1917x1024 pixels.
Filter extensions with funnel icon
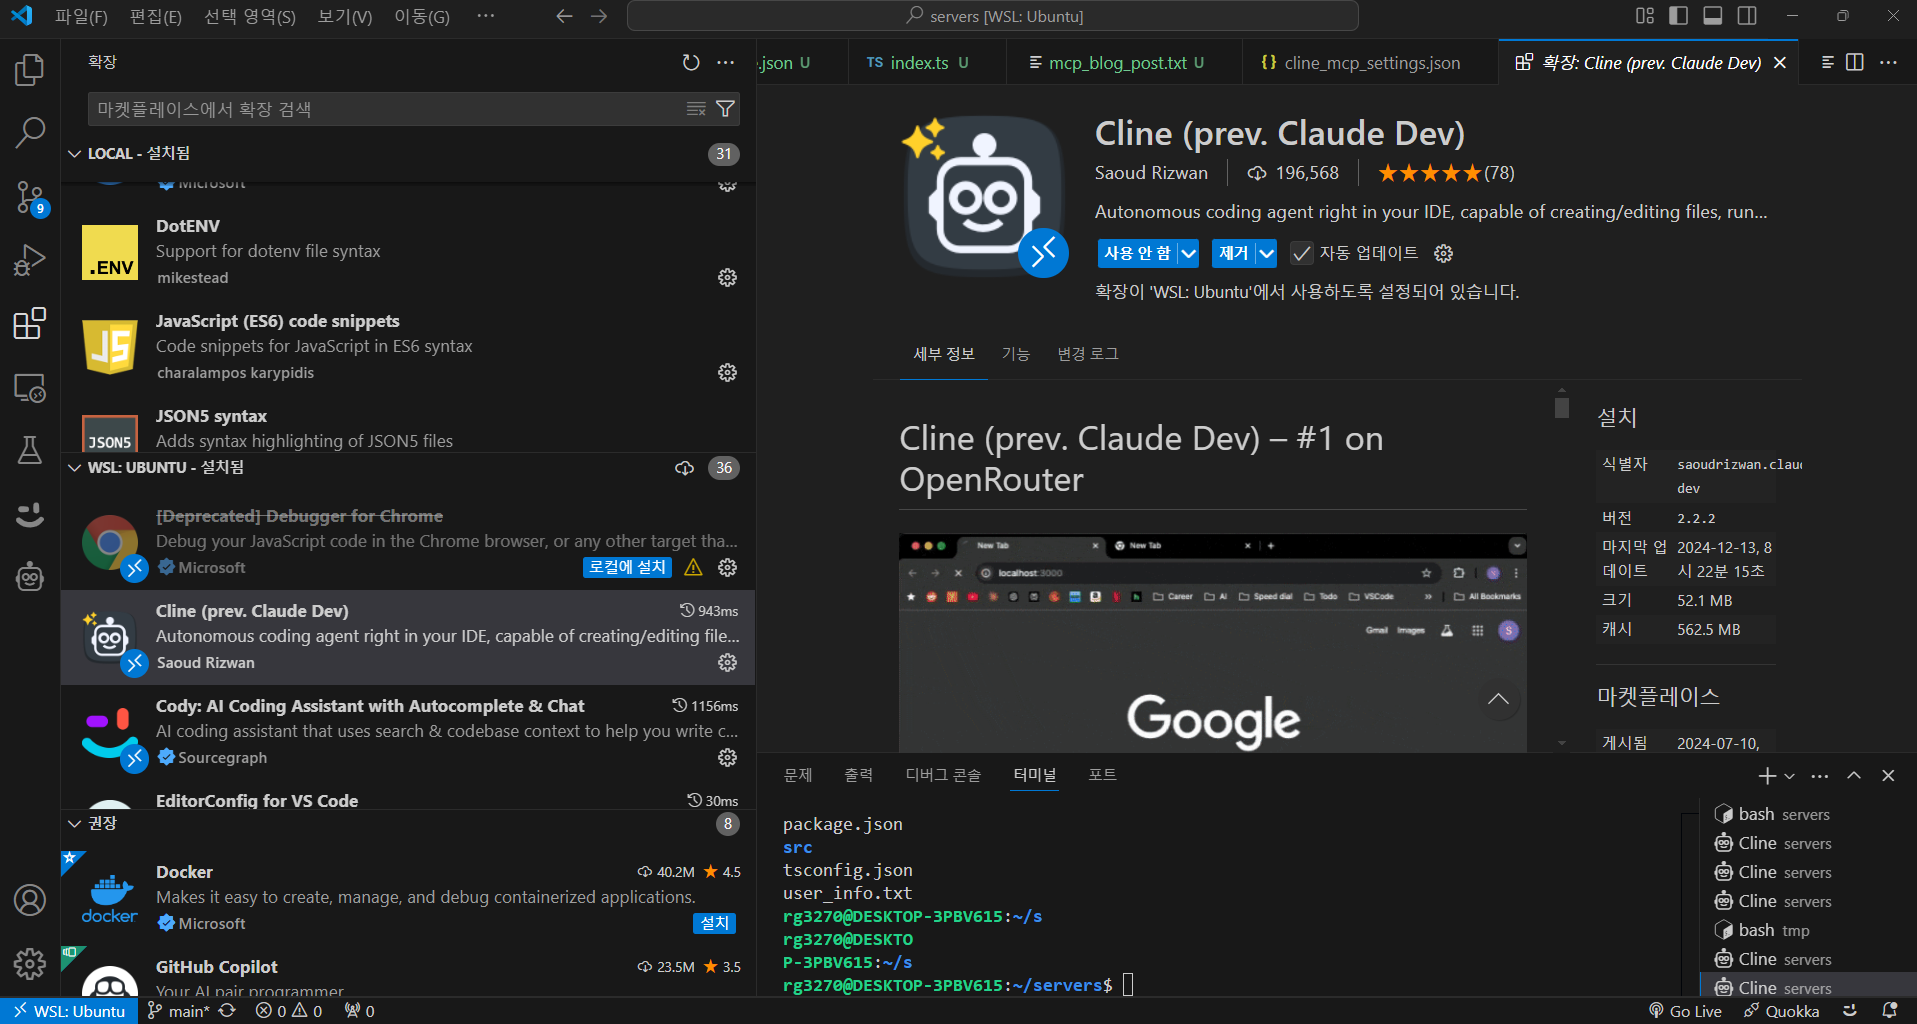click(726, 109)
